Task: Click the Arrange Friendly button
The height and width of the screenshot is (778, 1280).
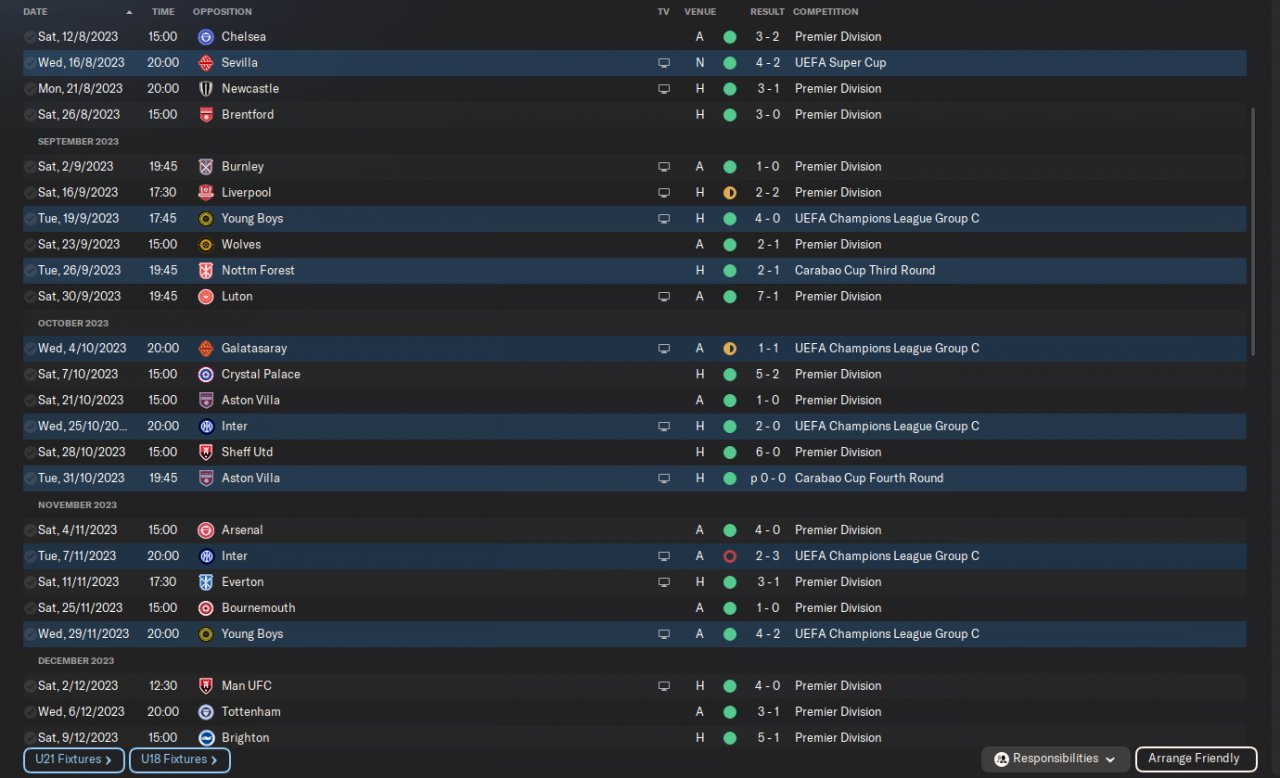Action: coord(1194,759)
